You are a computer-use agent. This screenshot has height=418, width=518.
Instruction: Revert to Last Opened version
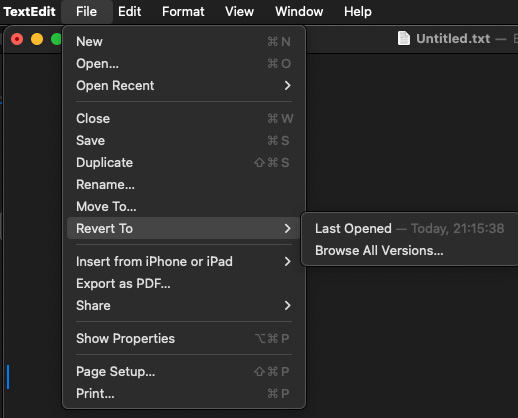pyautogui.click(x=410, y=228)
